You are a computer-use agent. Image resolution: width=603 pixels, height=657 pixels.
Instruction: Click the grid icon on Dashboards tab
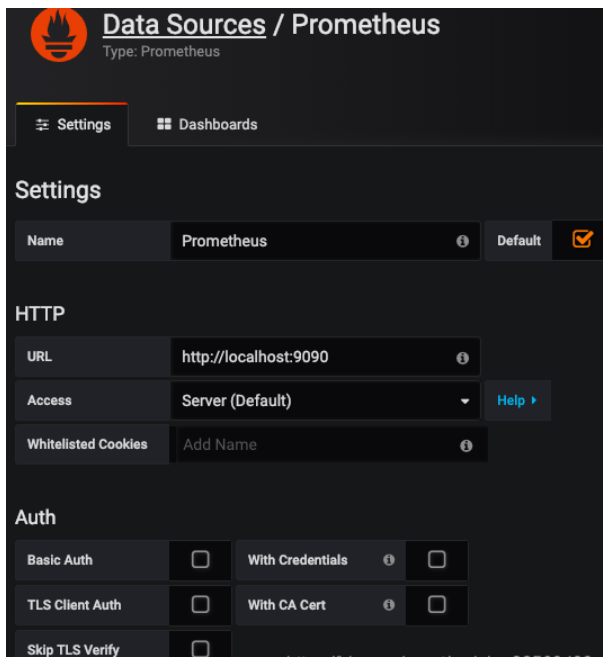point(164,124)
